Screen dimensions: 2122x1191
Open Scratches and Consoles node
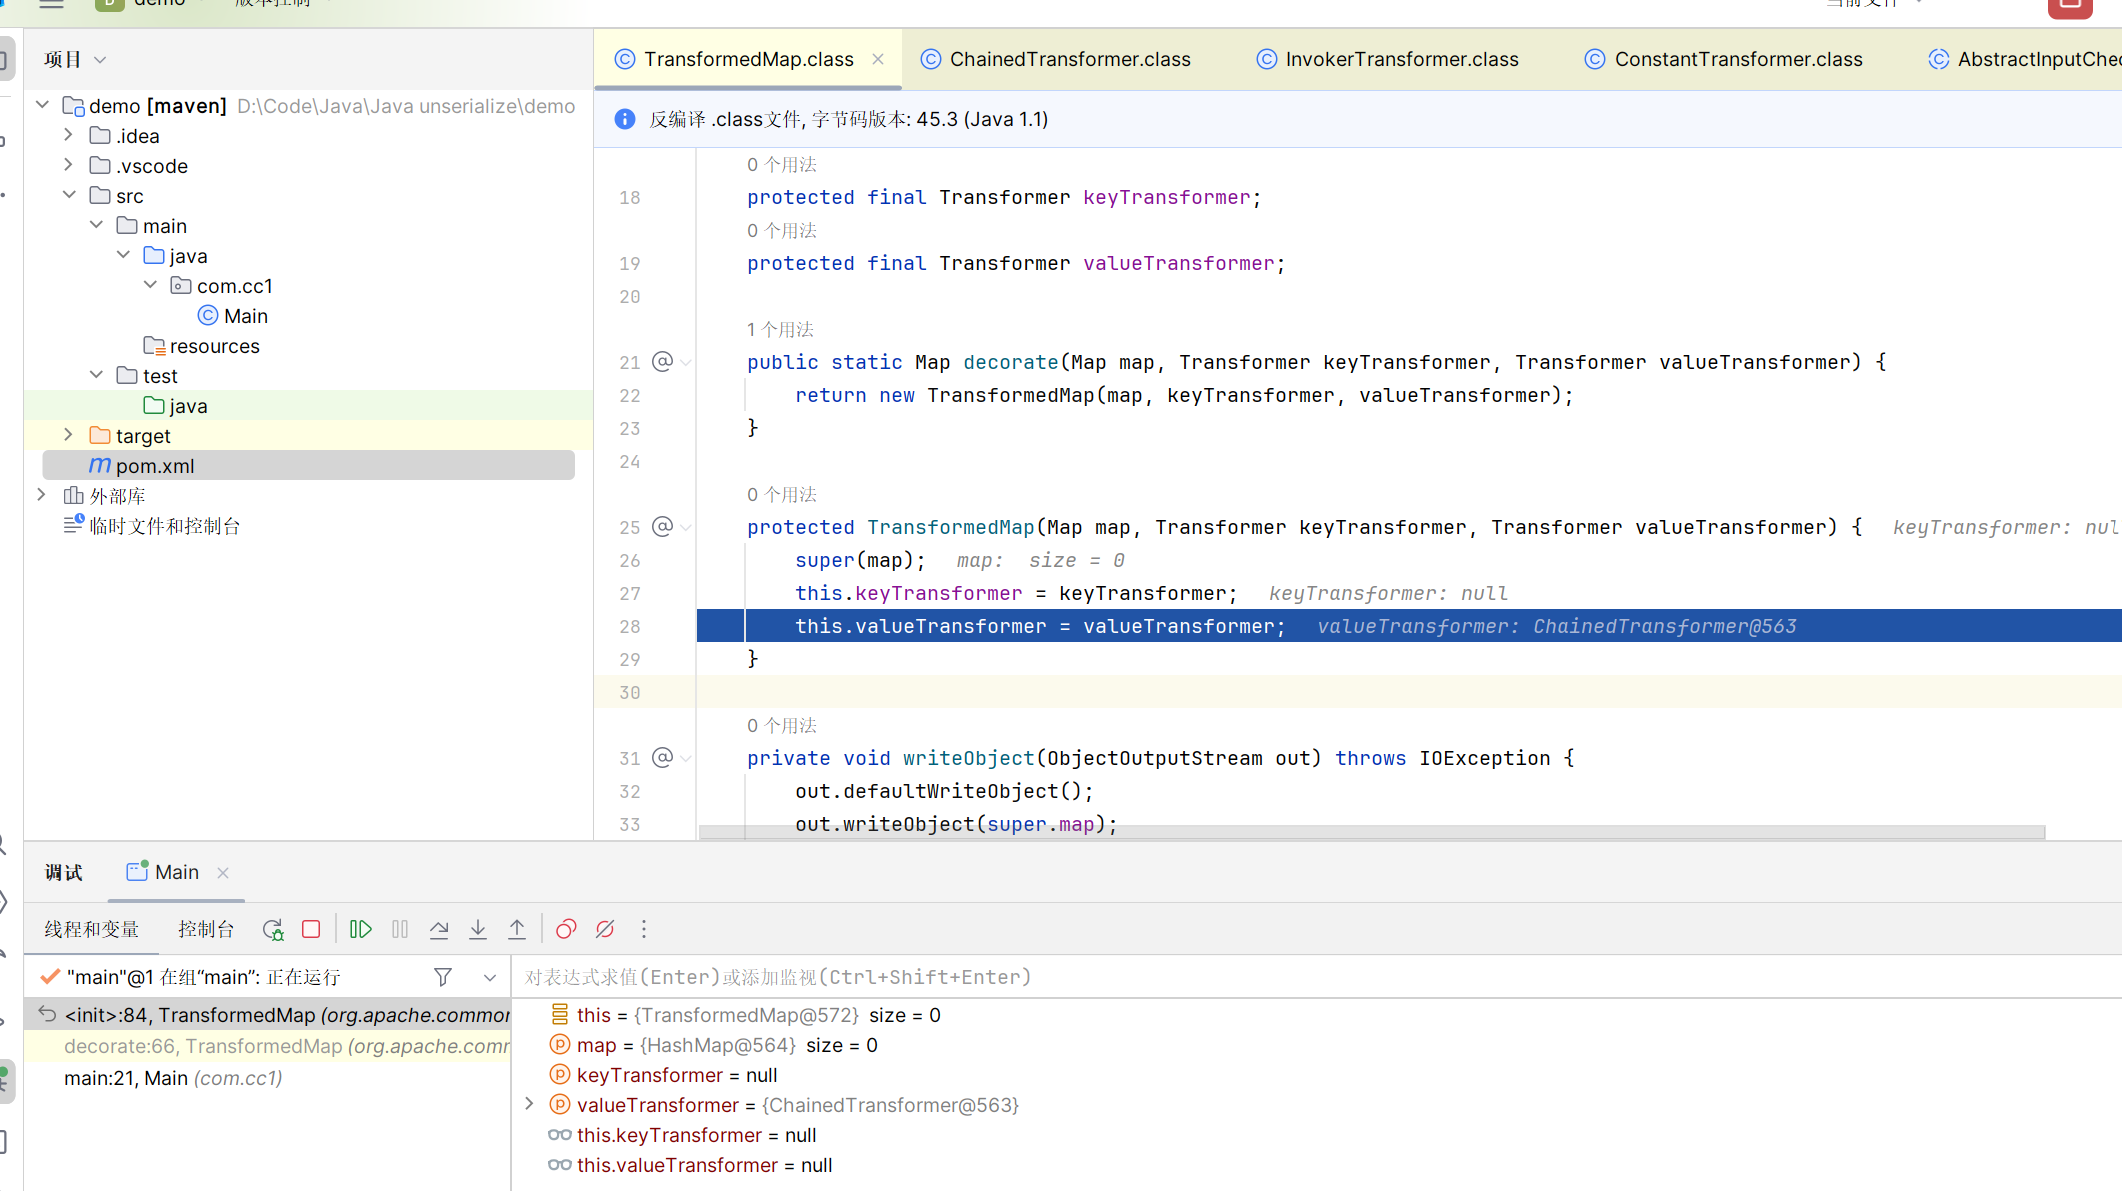[153, 526]
